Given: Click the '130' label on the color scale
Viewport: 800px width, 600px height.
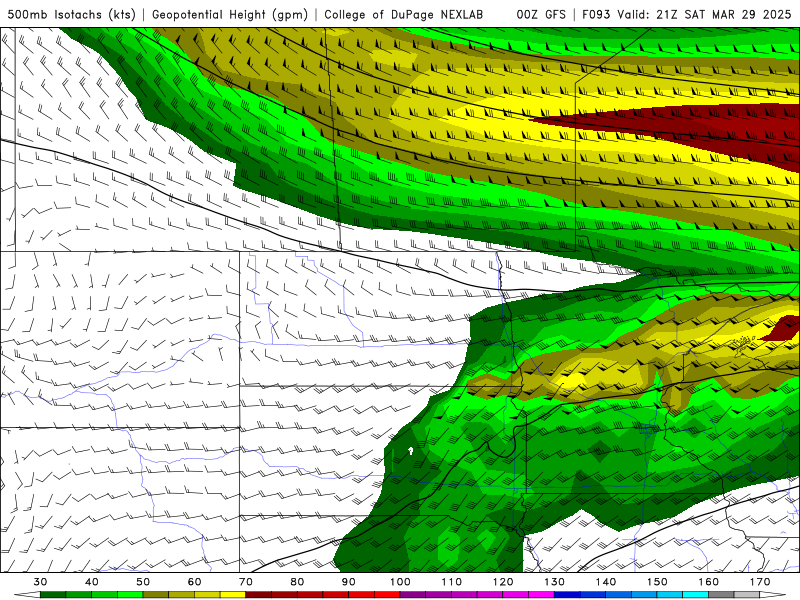Looking at the screenshot, I should coord(555,582).
